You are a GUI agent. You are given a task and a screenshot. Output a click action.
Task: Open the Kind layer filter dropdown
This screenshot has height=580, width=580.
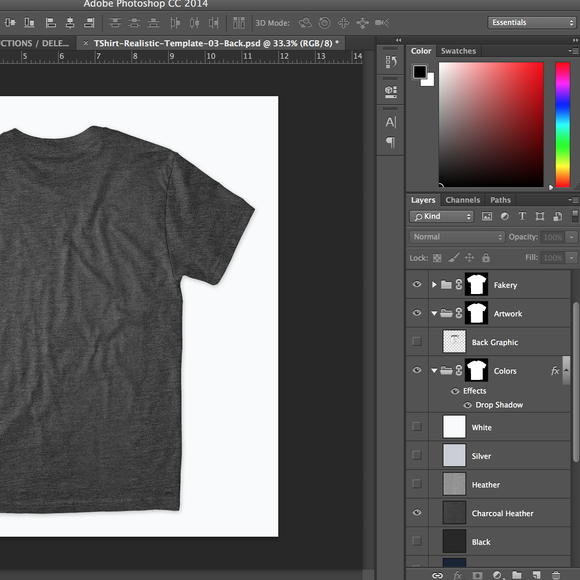click(x=441, y=216)
